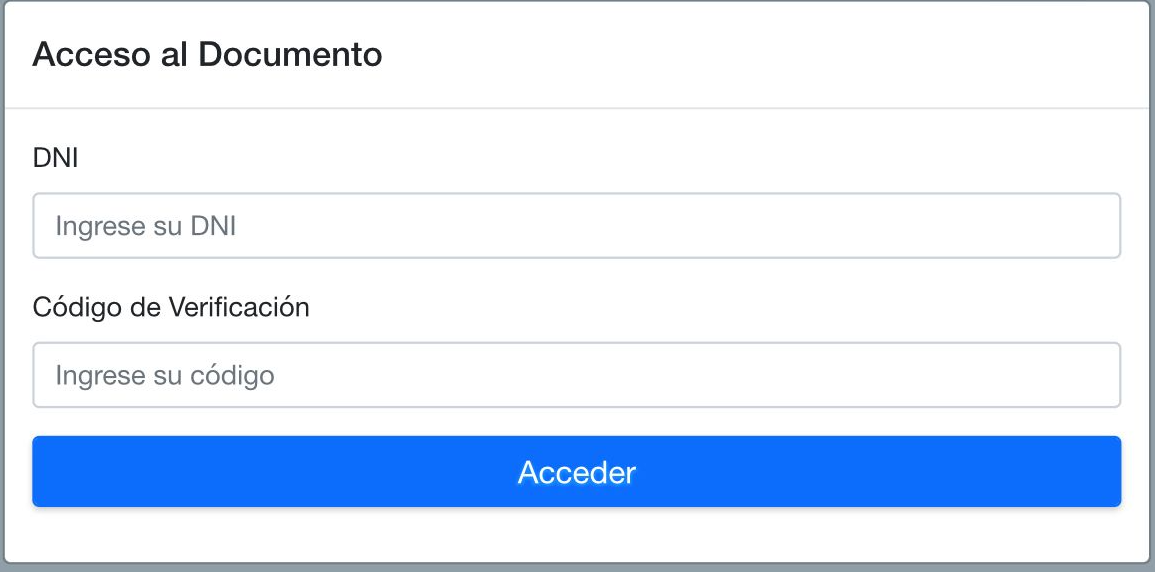Select the 'Ingrese su código' placeholder box

576,375
